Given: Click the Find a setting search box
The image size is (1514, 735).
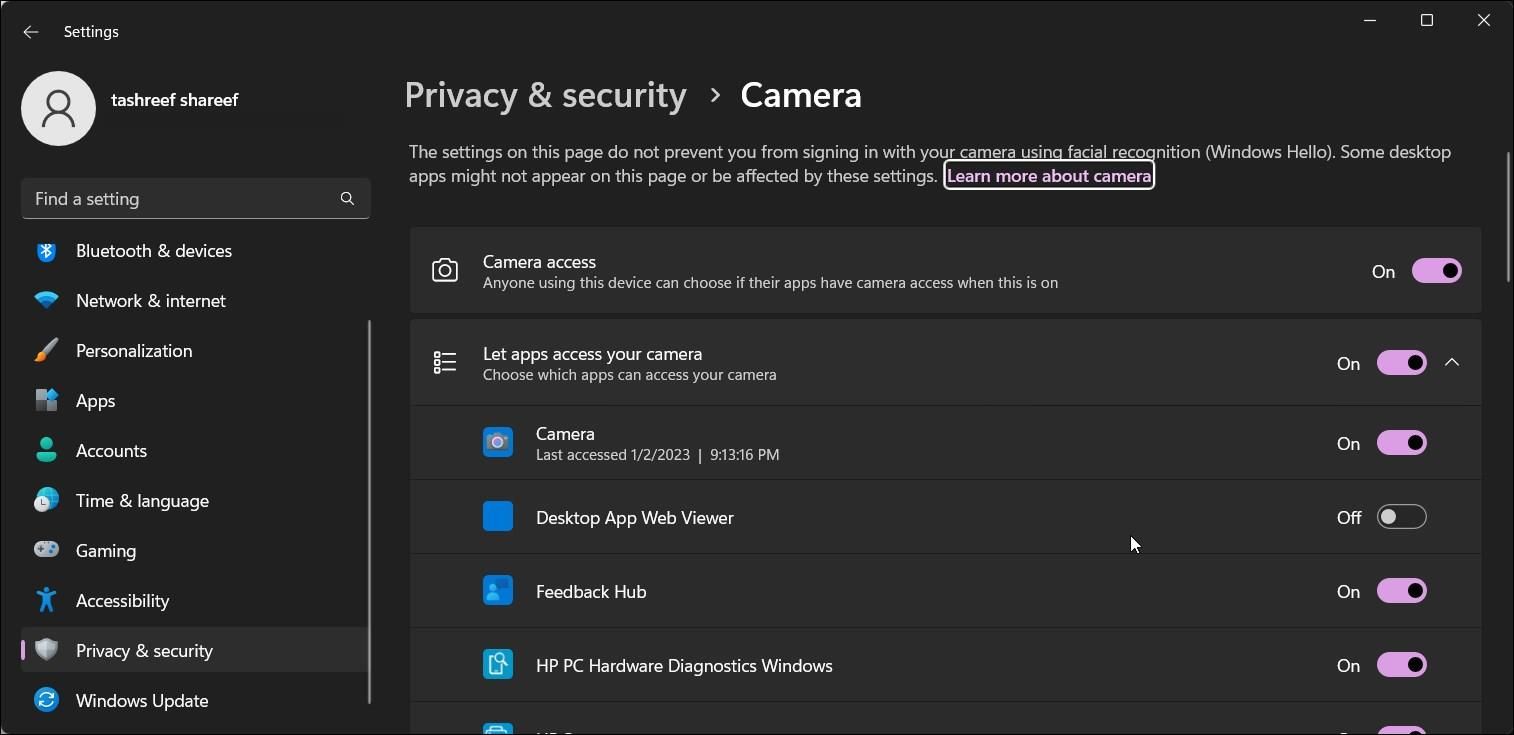Looking at the screenshot, I should (x=180, y=199).
